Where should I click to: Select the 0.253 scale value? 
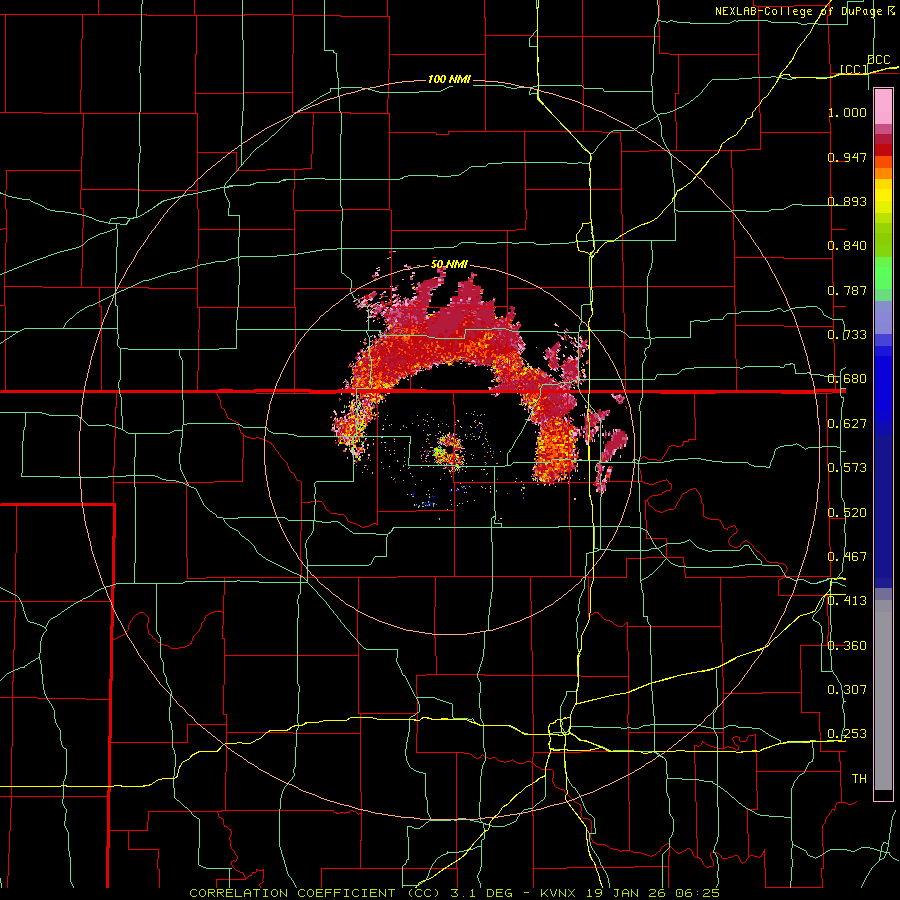coord(847,734)
